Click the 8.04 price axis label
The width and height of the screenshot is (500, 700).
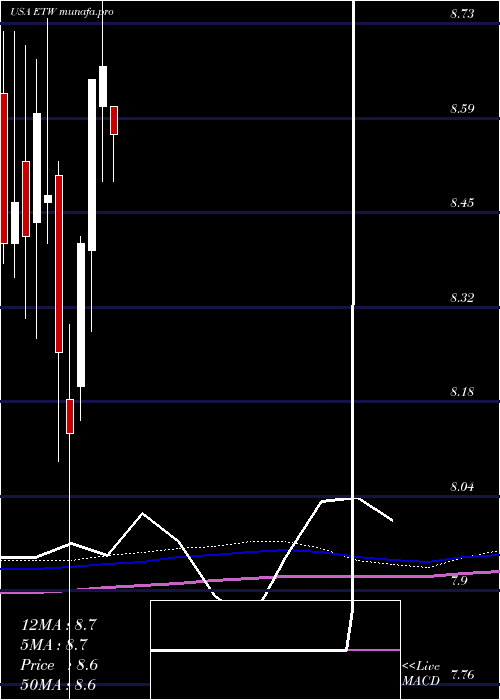click(462, 487)
